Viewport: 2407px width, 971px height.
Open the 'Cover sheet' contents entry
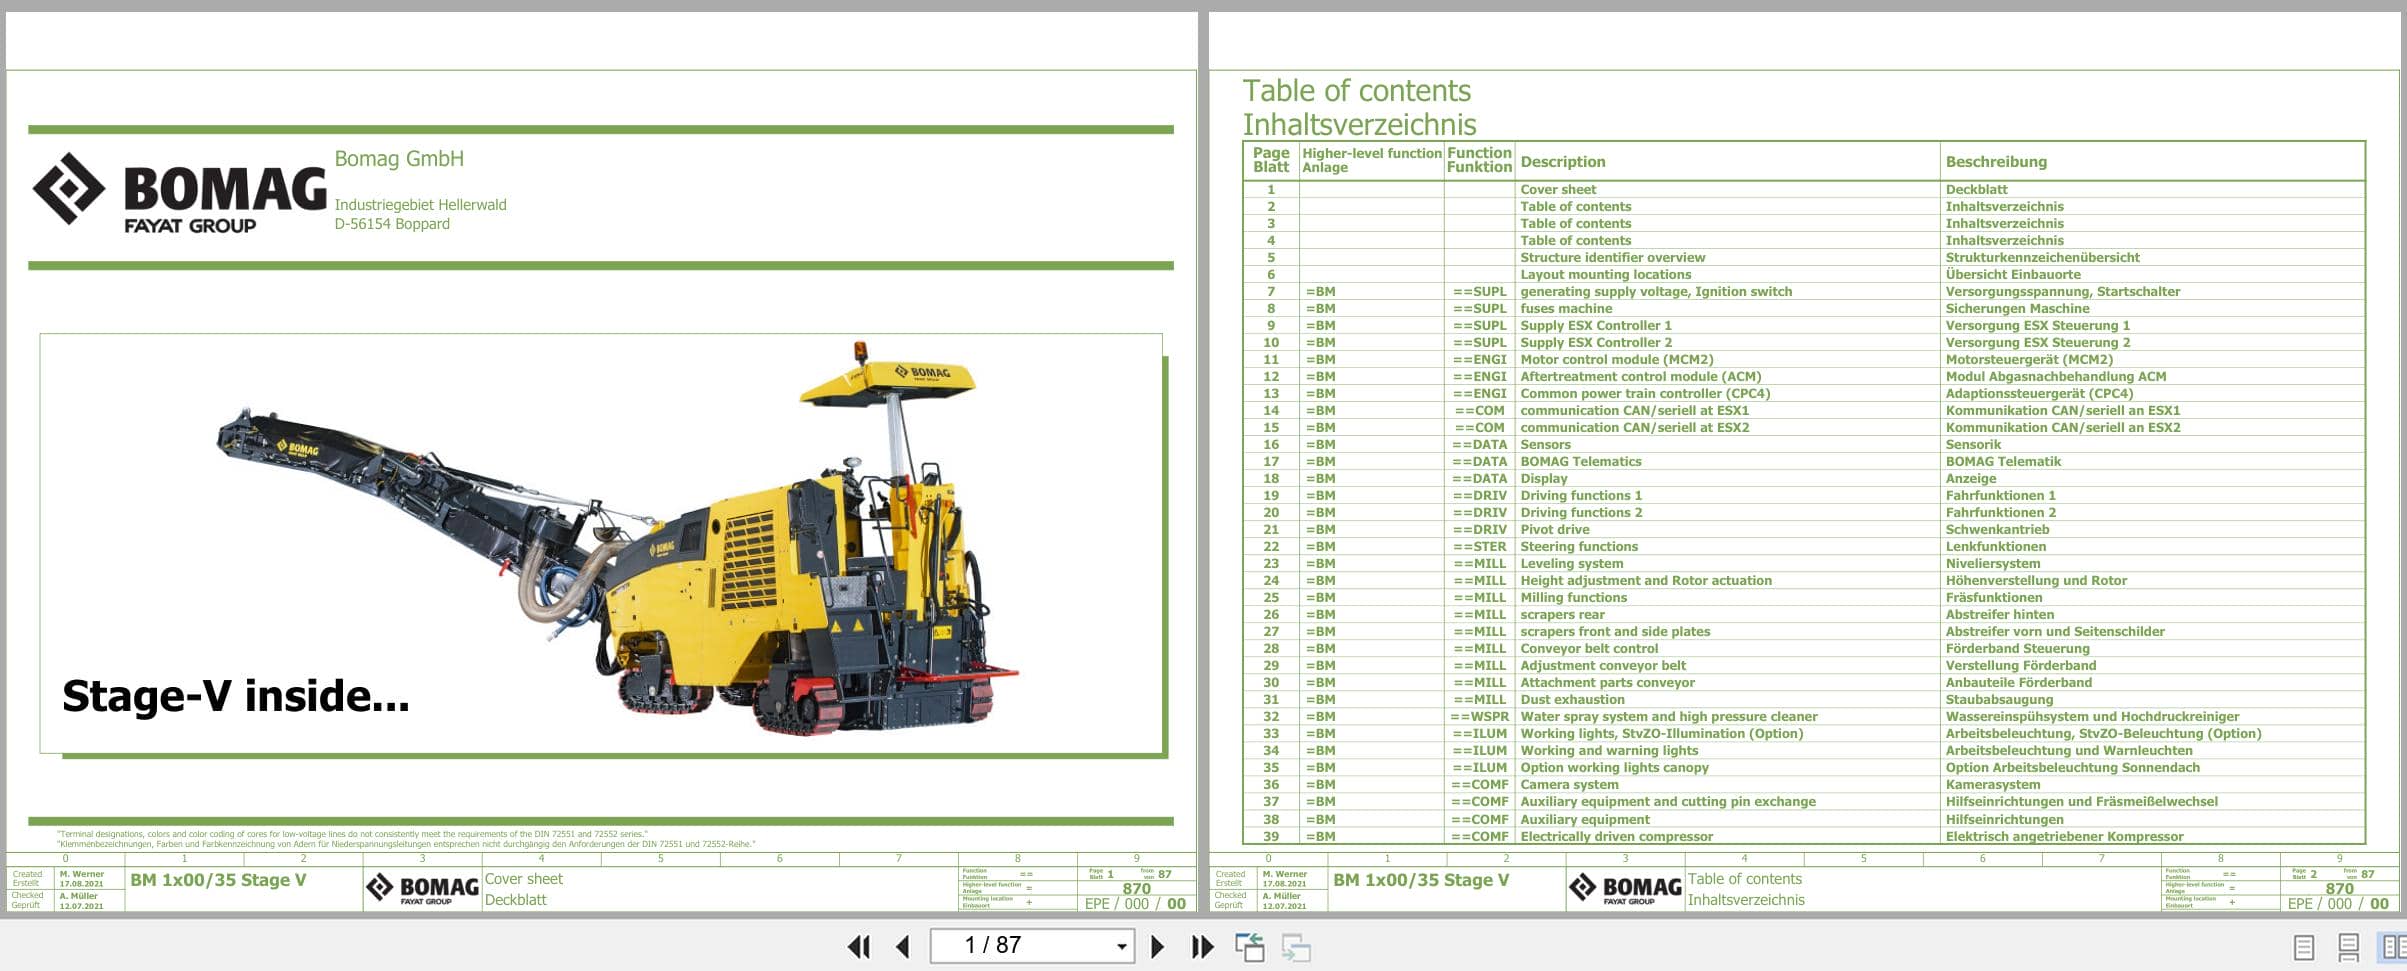pos(1558,189)
